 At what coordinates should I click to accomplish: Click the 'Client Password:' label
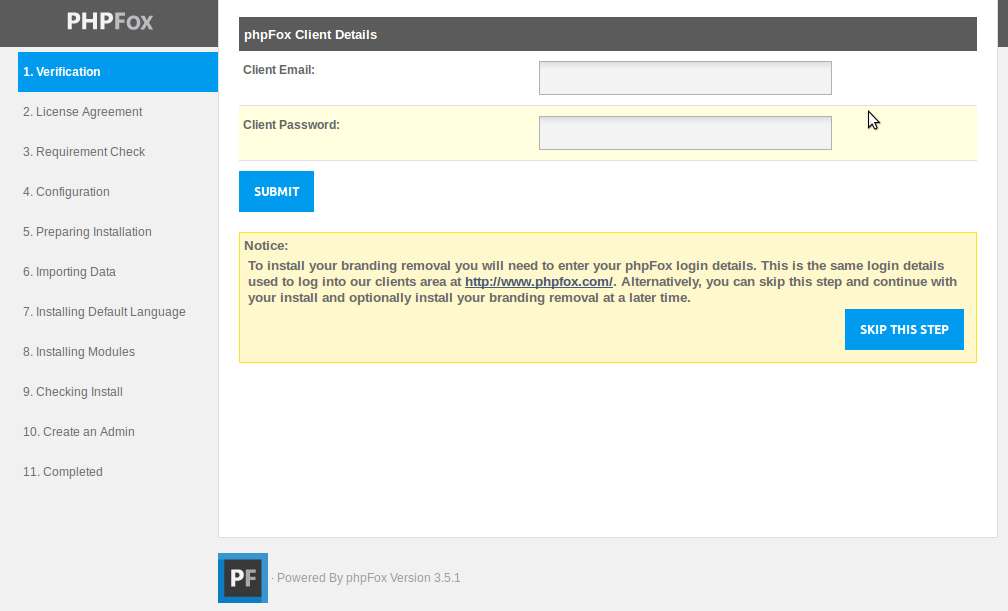point(291,125)
